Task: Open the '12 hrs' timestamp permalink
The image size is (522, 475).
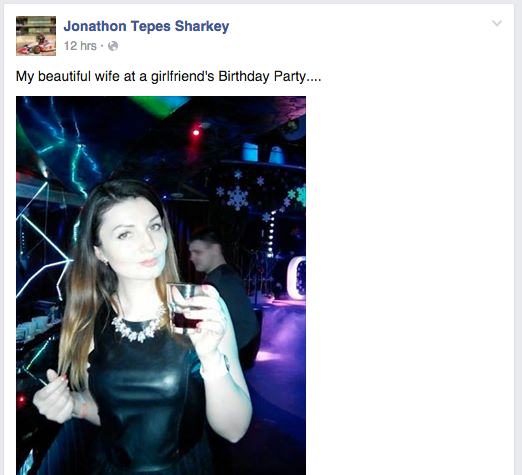Action: (80, 46)
